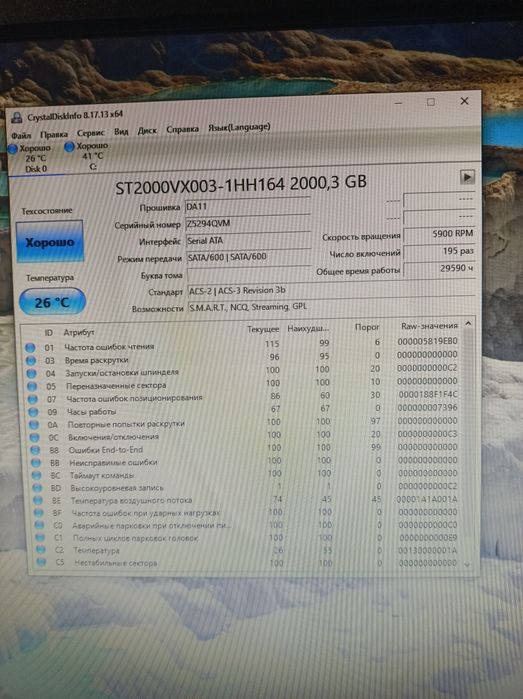Click the Серийный номер field
The height and width of the screenshot is (699, 523).
coord(248,223)
